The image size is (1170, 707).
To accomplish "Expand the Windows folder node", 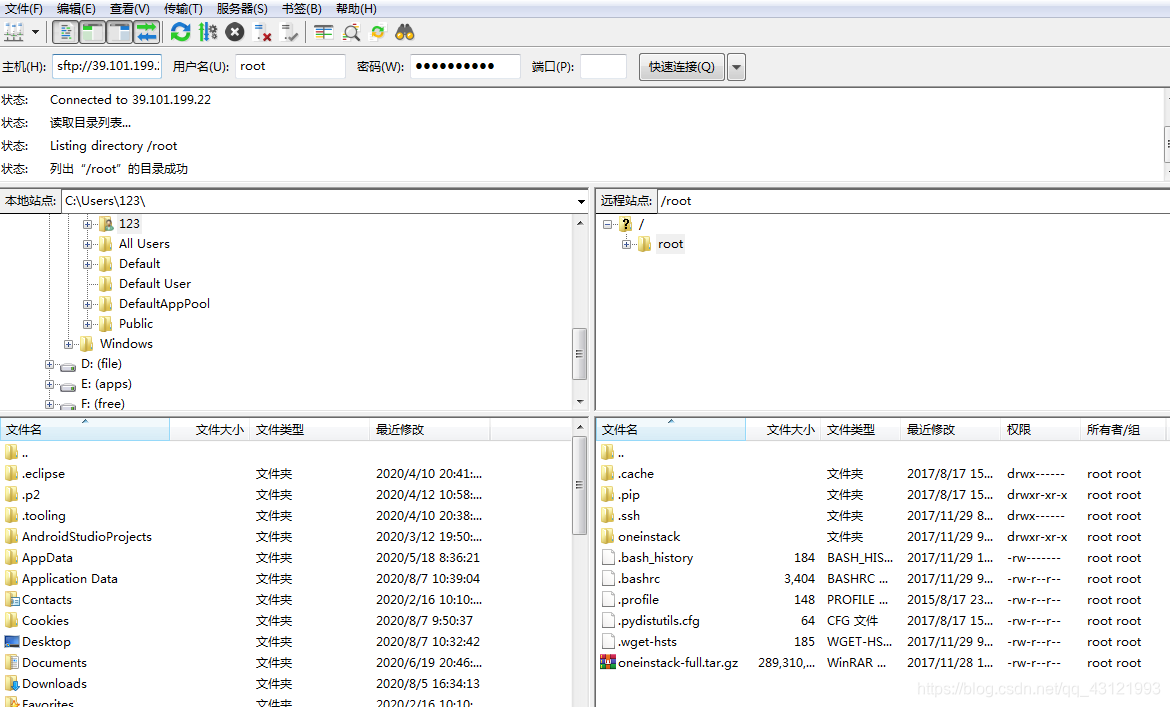I will click(x=69, y=345).
